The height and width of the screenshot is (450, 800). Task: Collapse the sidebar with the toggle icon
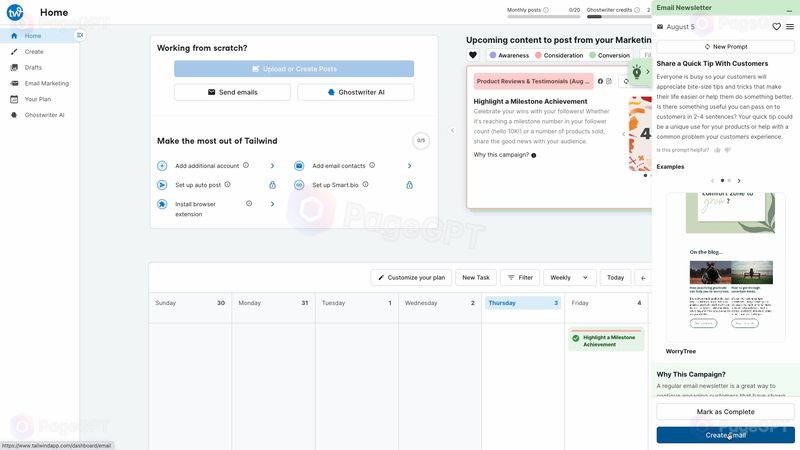click(80, 35)
